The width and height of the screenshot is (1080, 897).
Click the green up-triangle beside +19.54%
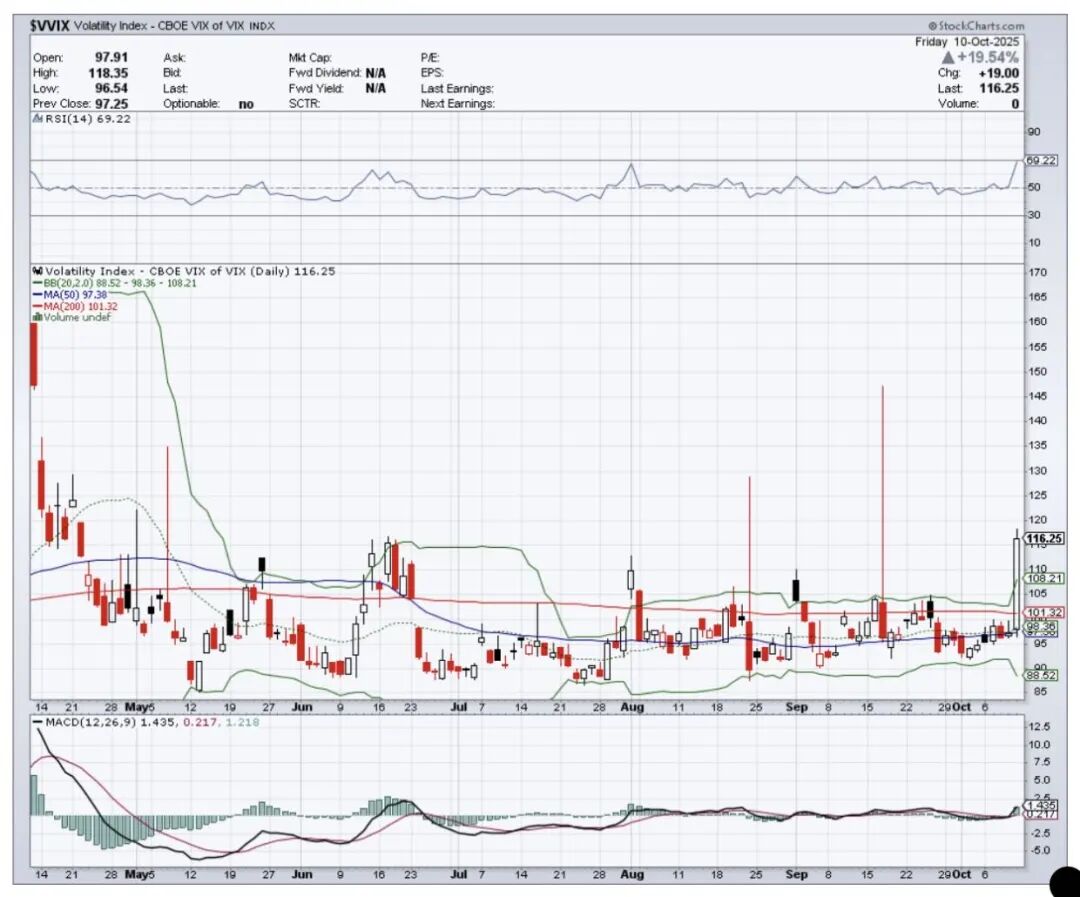[x=948, y=57]
